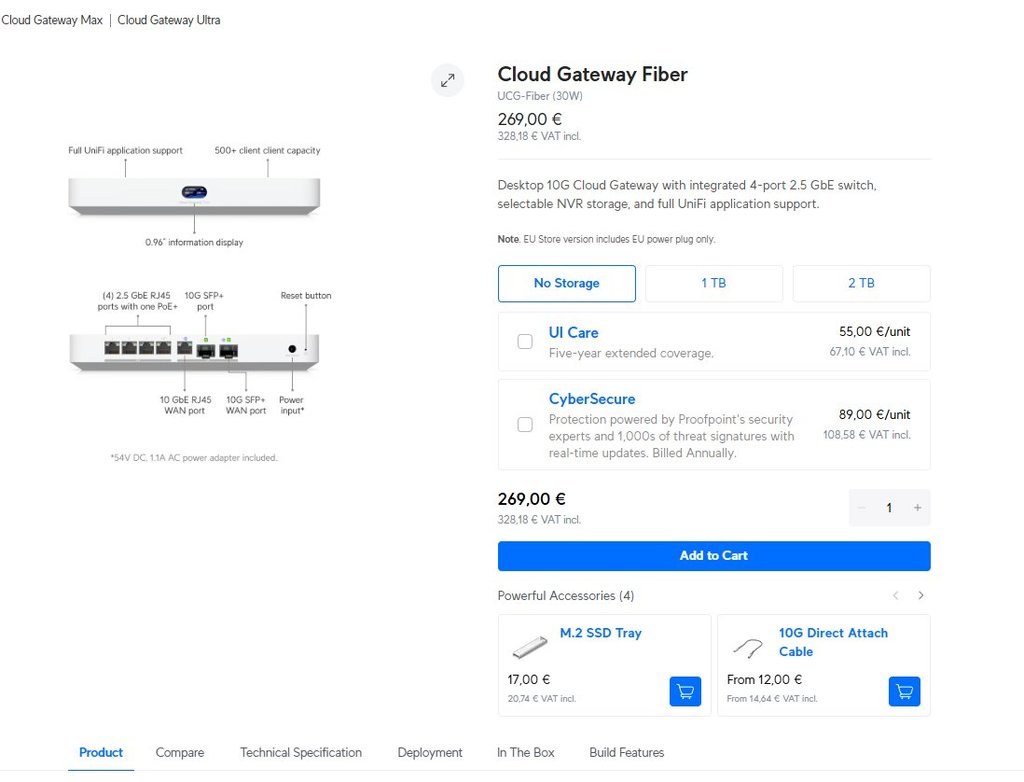
Task: Select the 2 TB storage option
Action: pyautogui.click(x=861, y=284)
